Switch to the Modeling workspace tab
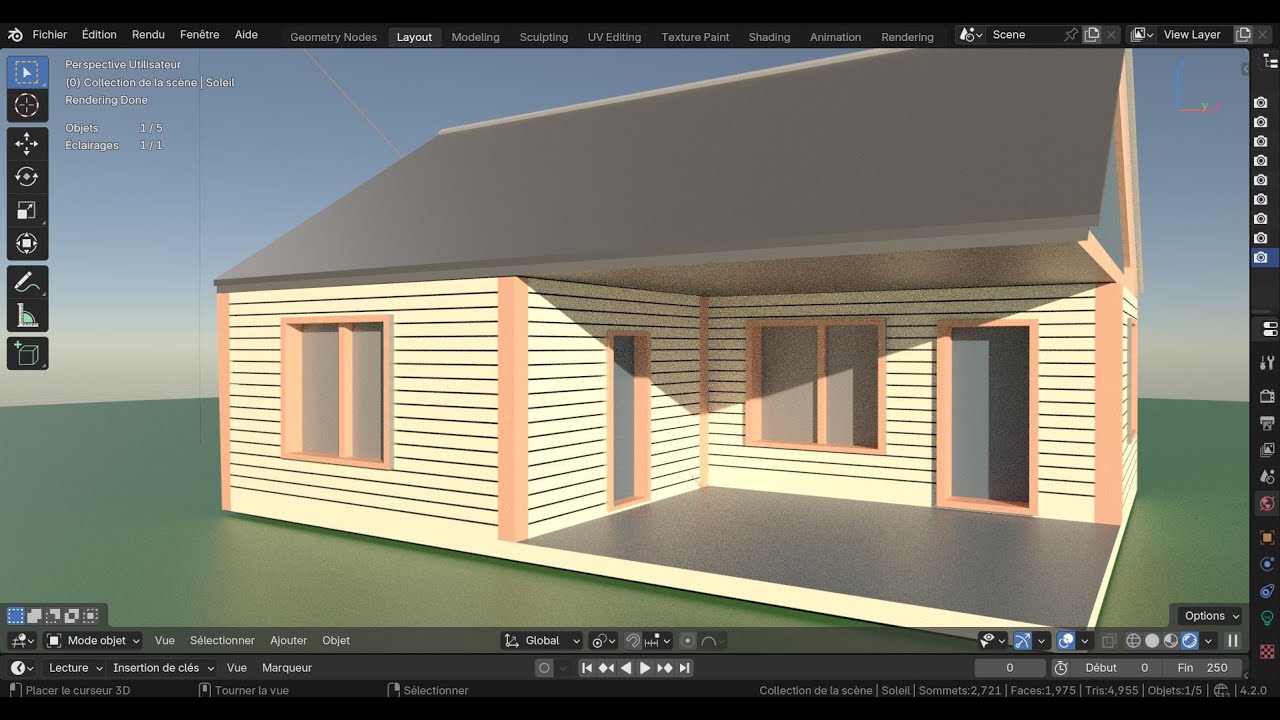 click(x=475, y=37)
